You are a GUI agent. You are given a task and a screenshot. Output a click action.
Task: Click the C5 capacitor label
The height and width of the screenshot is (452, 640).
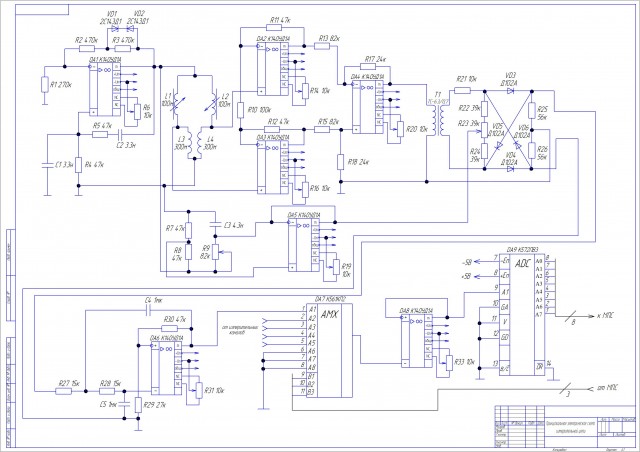(108, 405)
